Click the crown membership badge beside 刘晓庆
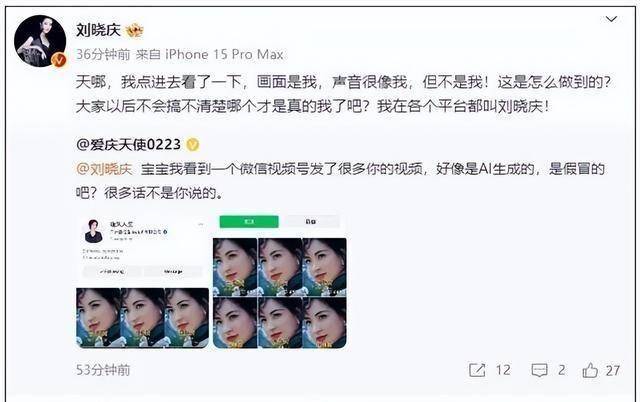 pyautogui.click(x=134, y=30)
